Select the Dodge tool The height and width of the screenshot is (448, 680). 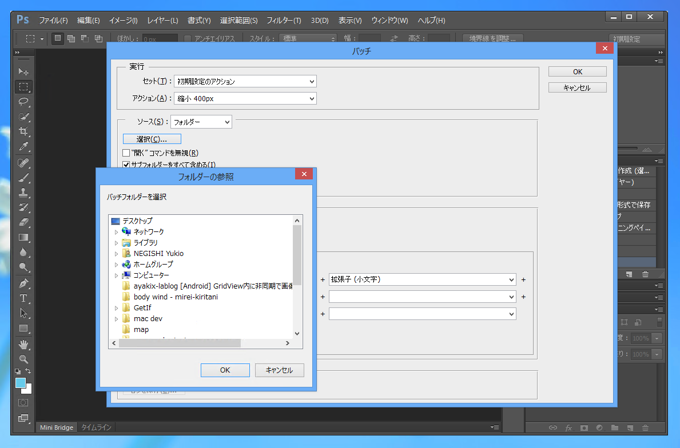pyautogui.click(x=23, y=267)
